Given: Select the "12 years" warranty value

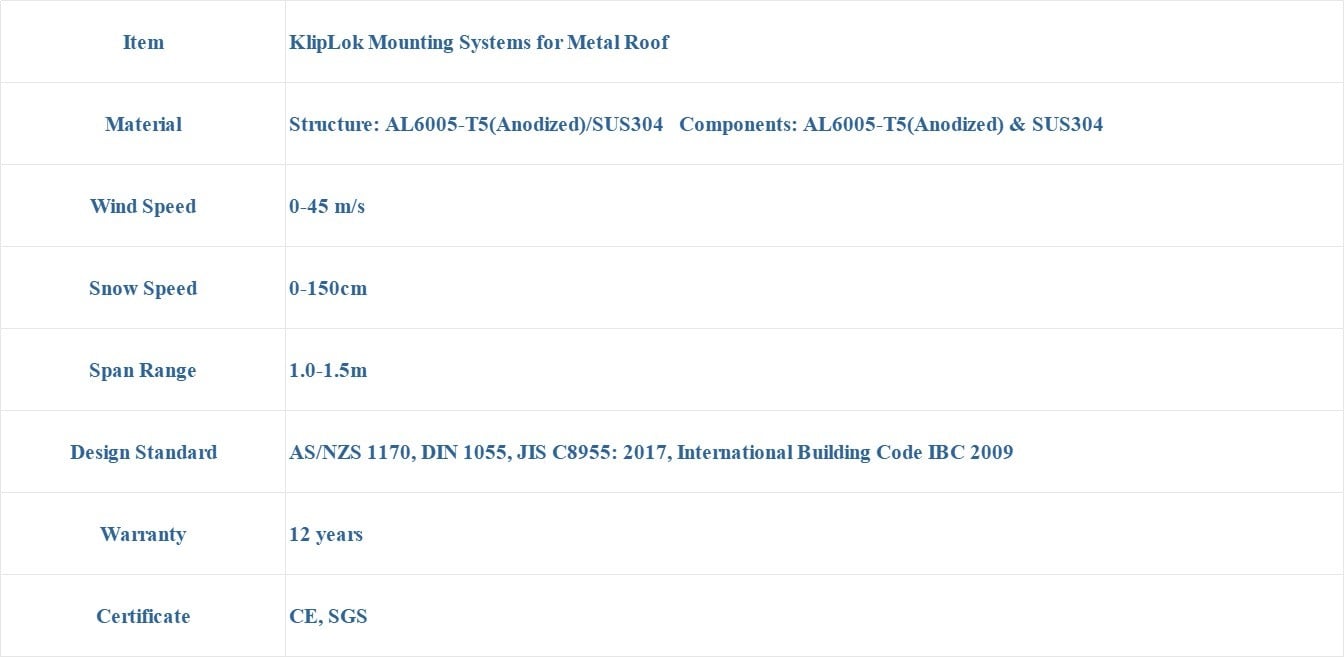Looking at the screenshot, I should point(326,534).
